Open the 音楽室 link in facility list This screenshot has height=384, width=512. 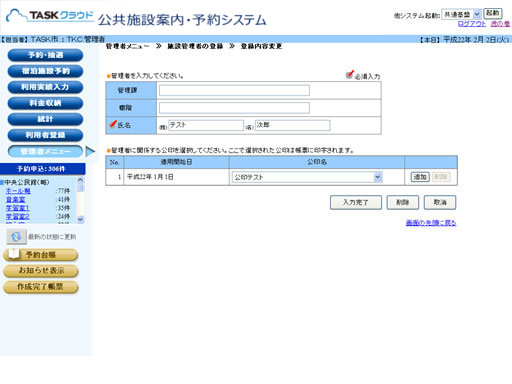coord(15,200)
